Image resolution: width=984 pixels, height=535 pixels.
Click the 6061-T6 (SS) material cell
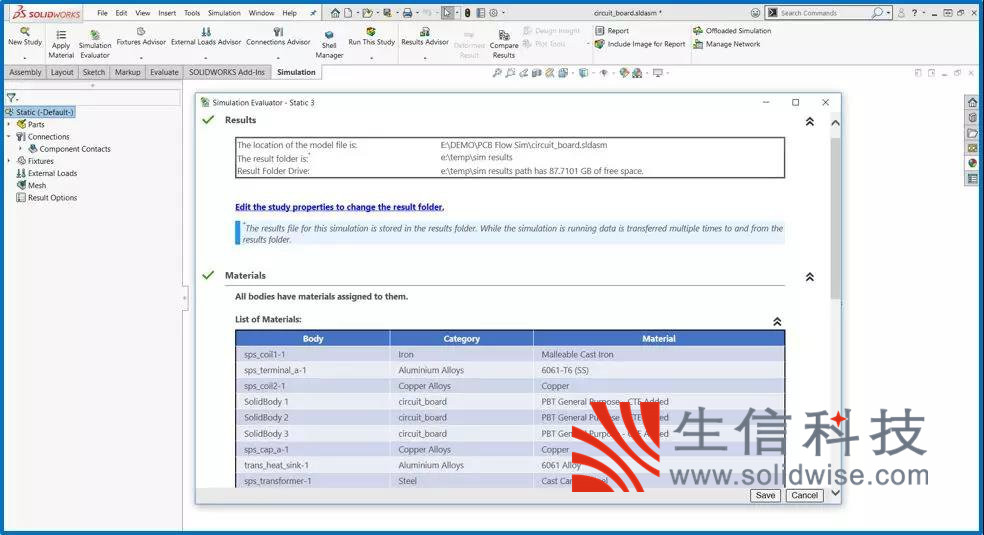(659, 370)
